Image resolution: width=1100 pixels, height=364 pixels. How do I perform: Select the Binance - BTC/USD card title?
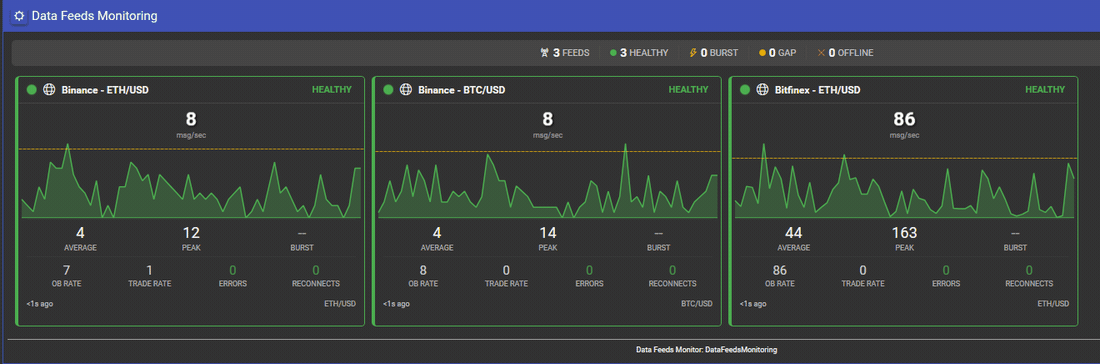462,90
